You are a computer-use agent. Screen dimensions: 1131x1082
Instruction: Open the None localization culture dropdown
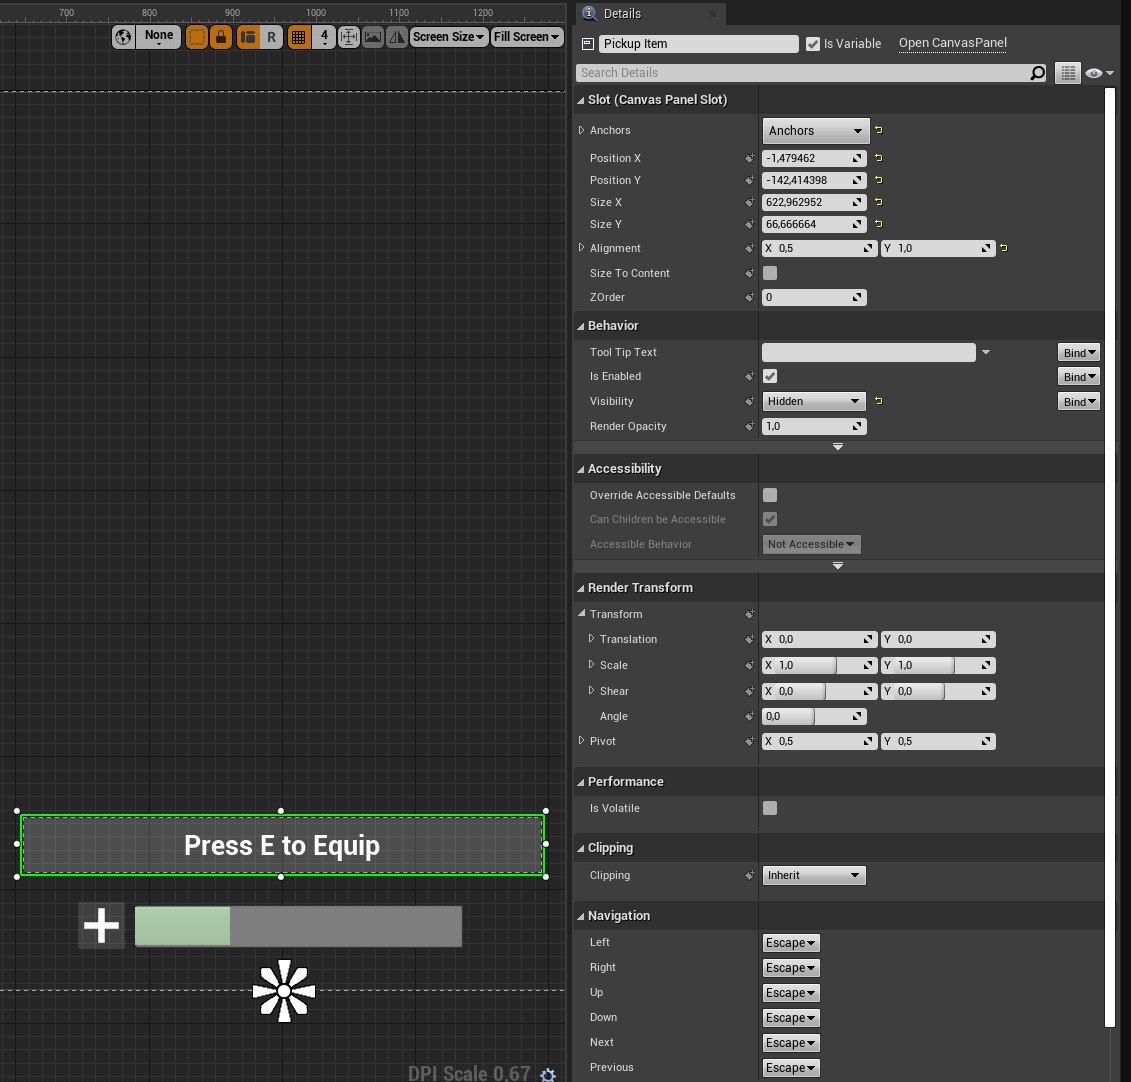pyautogui.click(x=159, y=37)
